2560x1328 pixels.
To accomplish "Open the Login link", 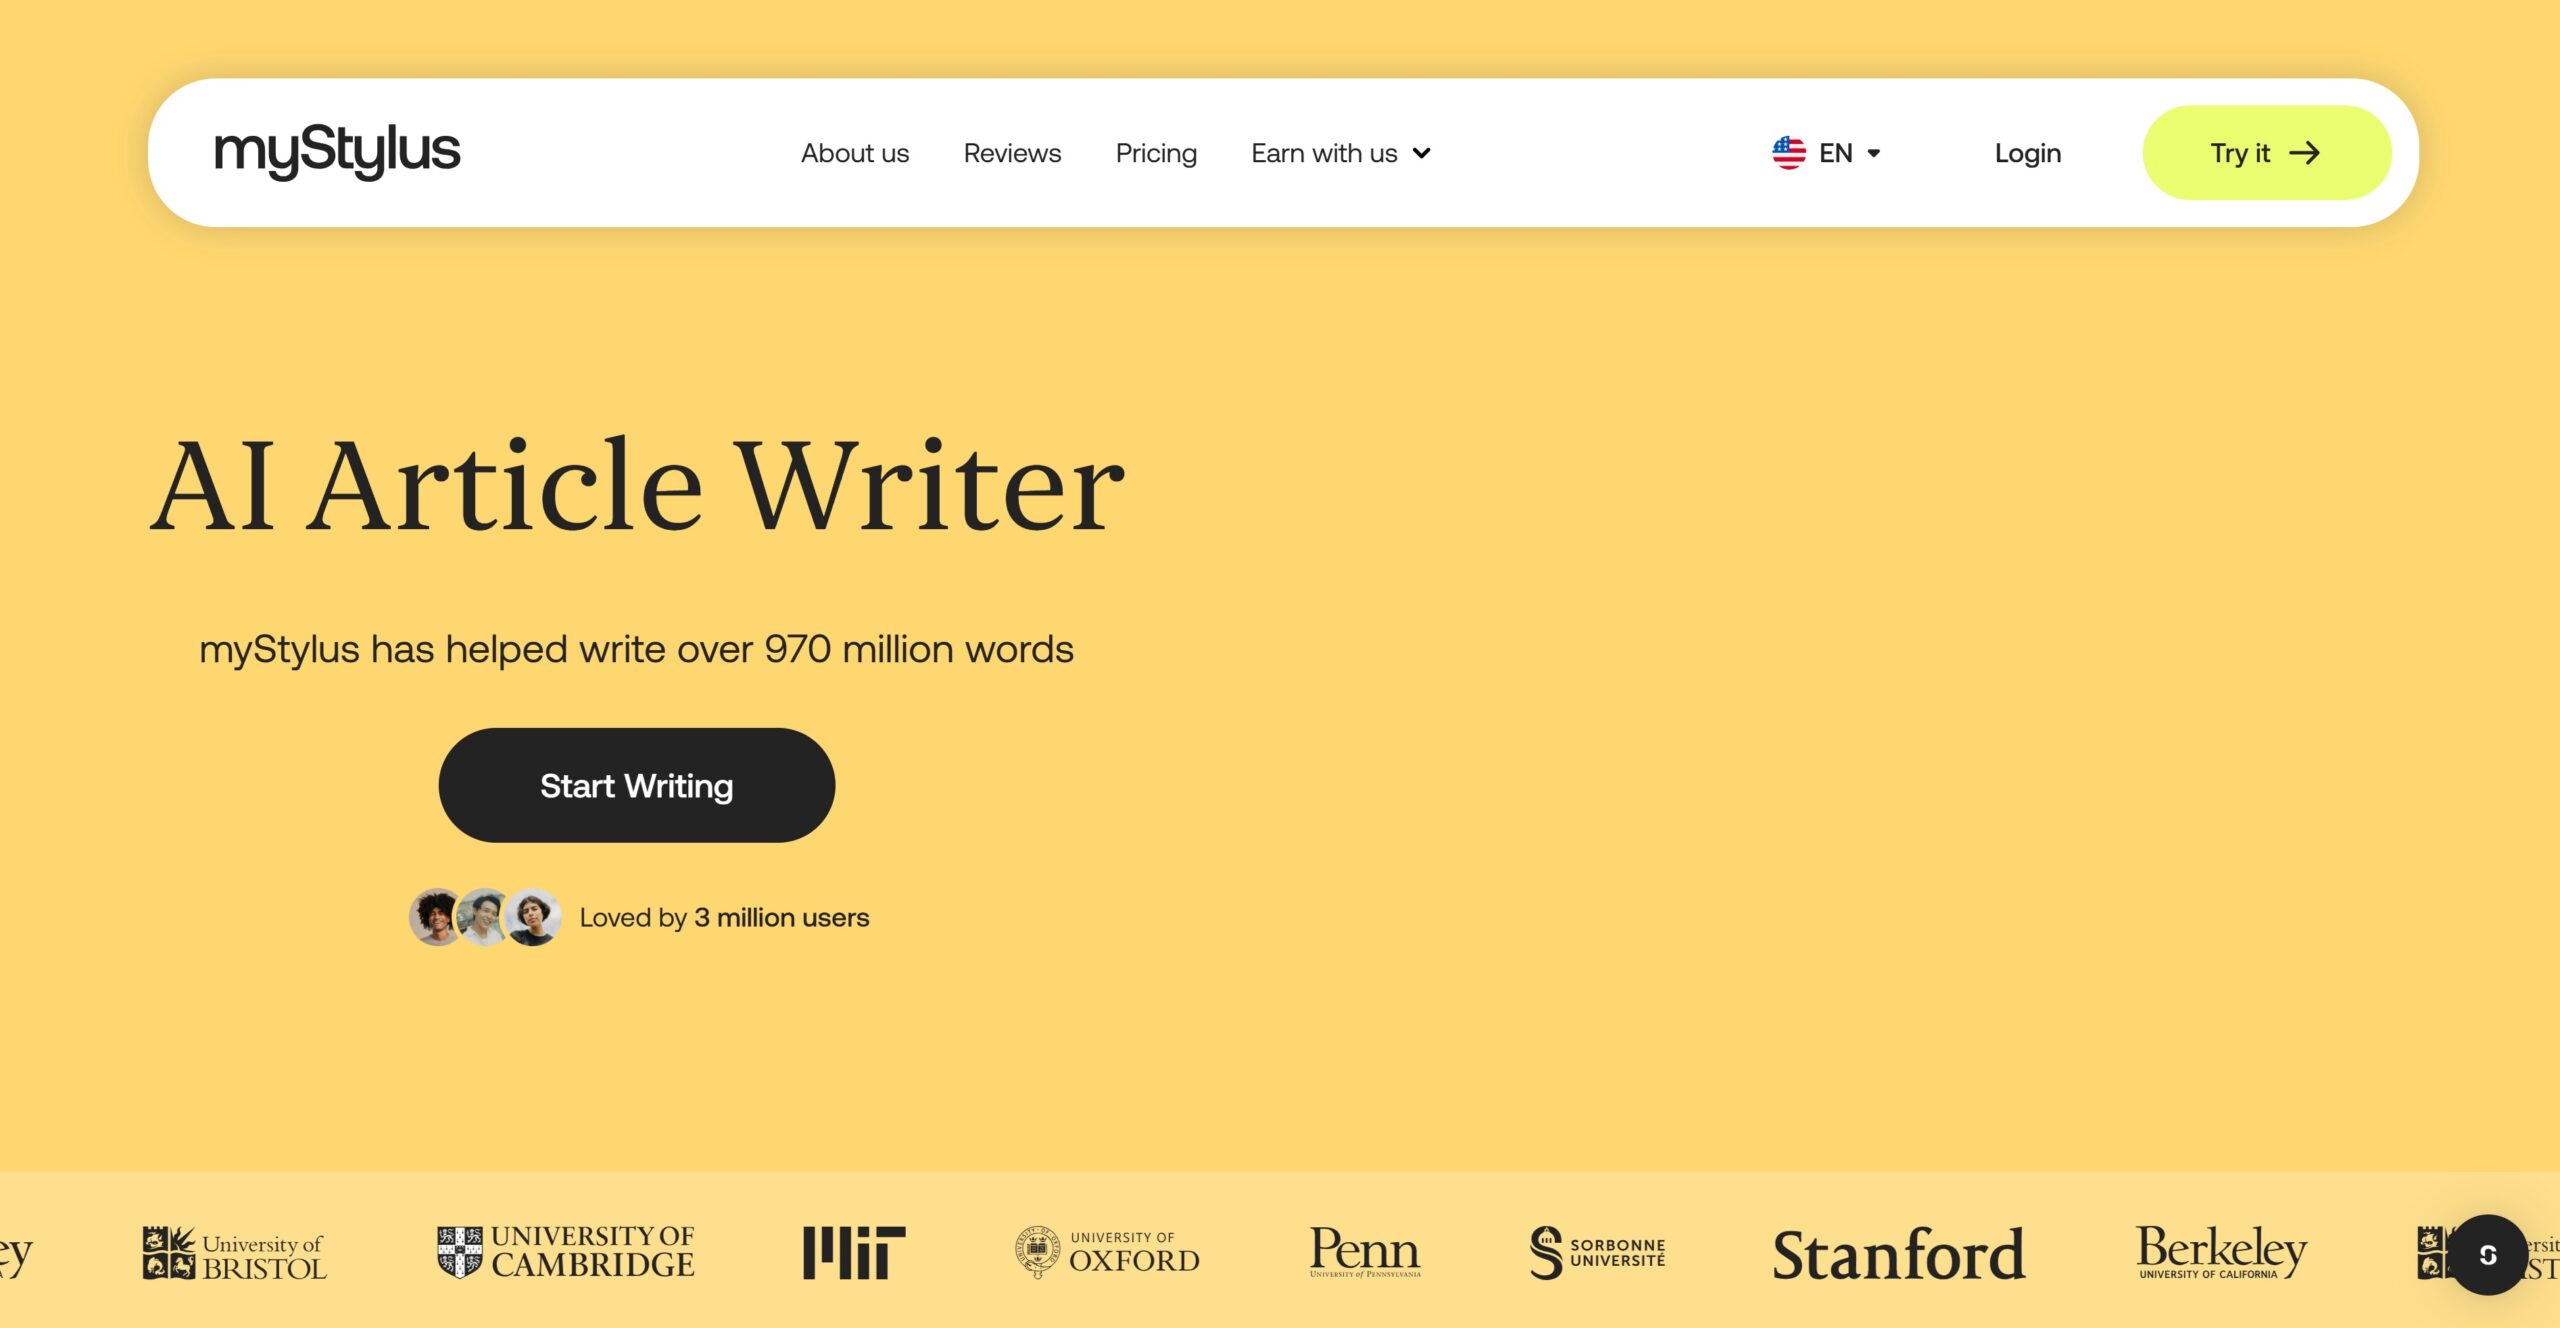I will point(2027,153).
